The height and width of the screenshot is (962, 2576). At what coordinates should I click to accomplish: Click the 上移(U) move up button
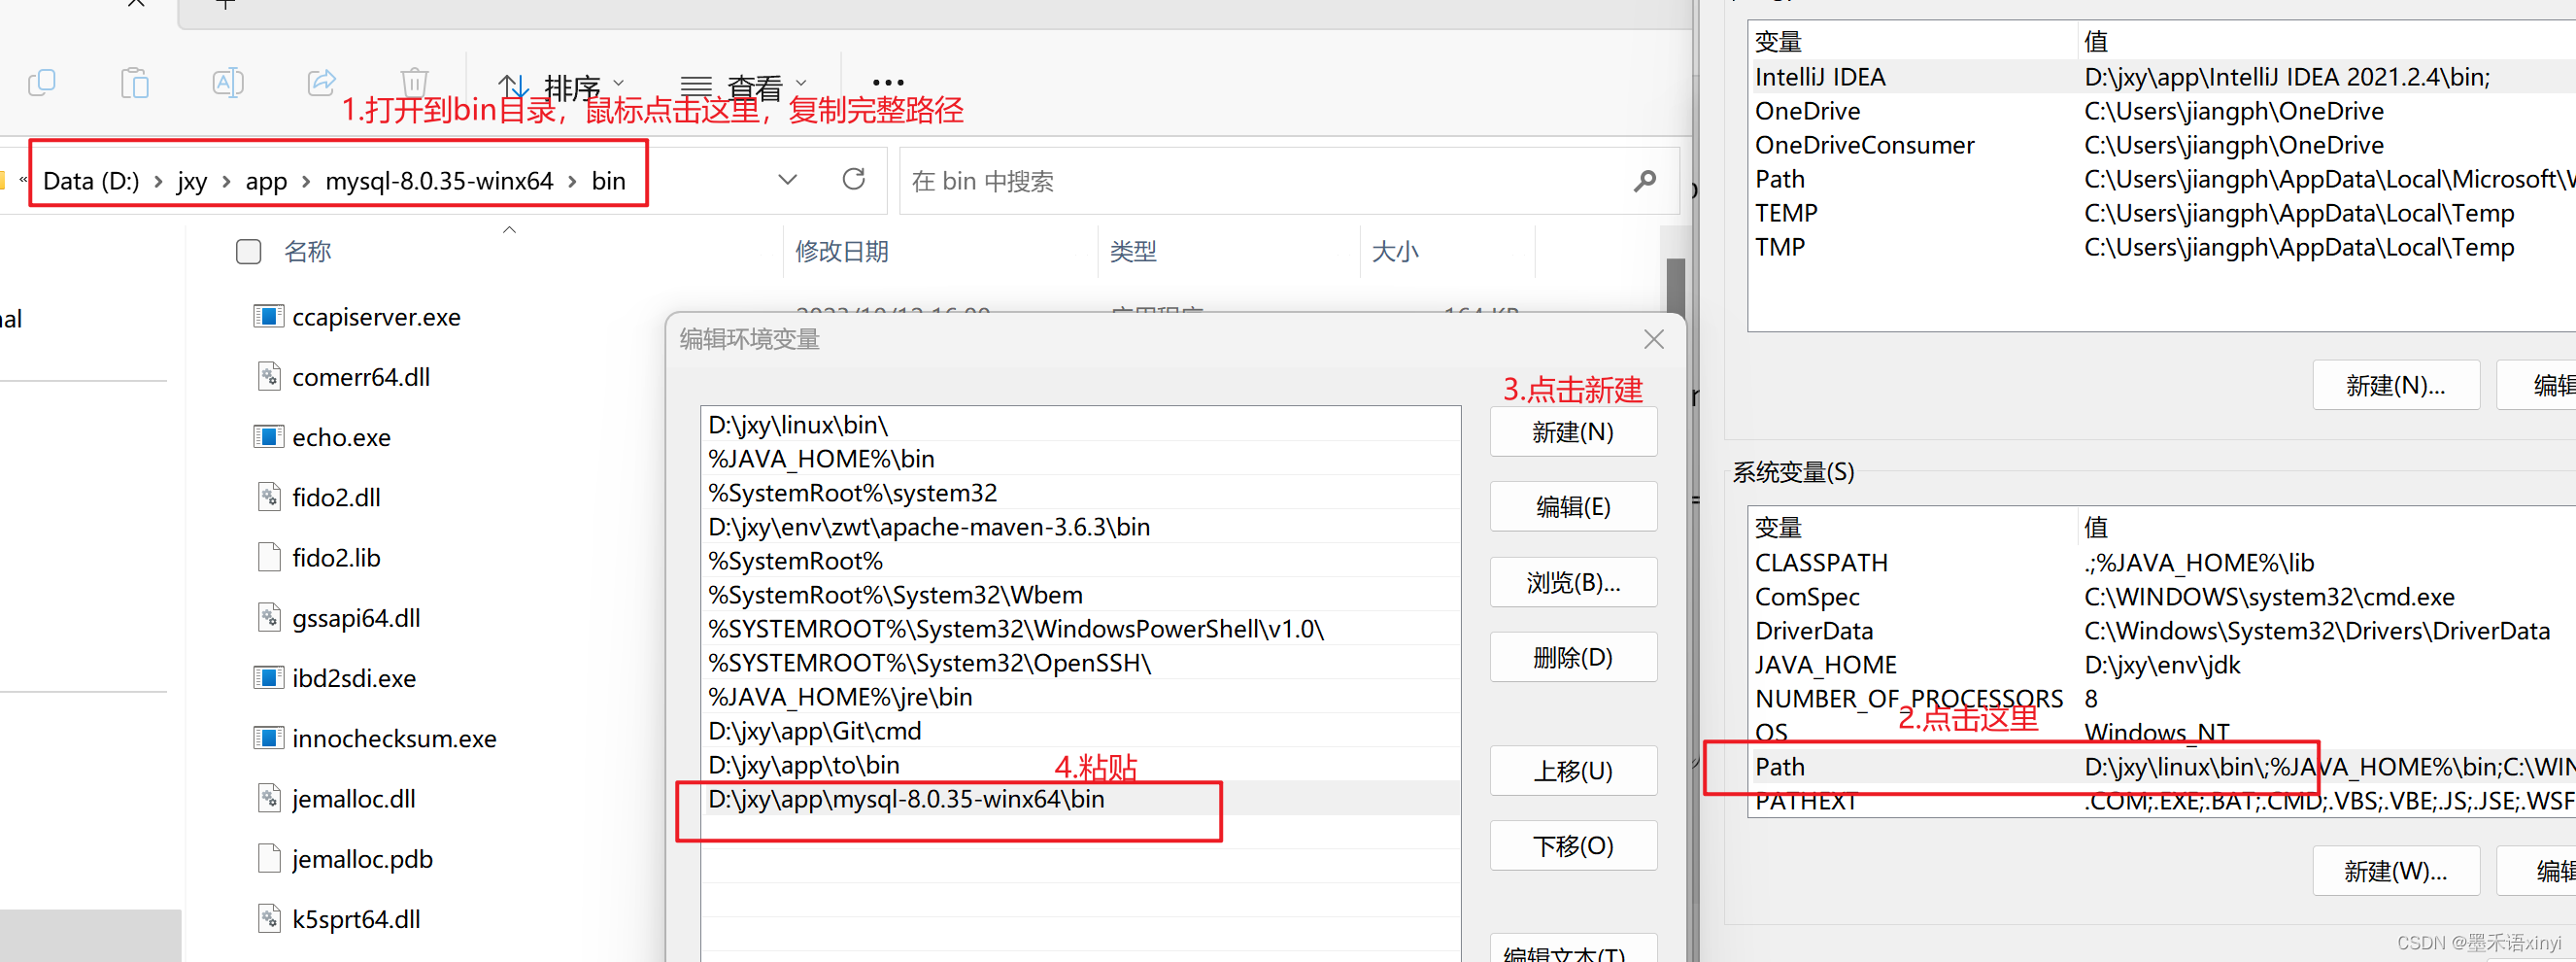coord(1573,771)
